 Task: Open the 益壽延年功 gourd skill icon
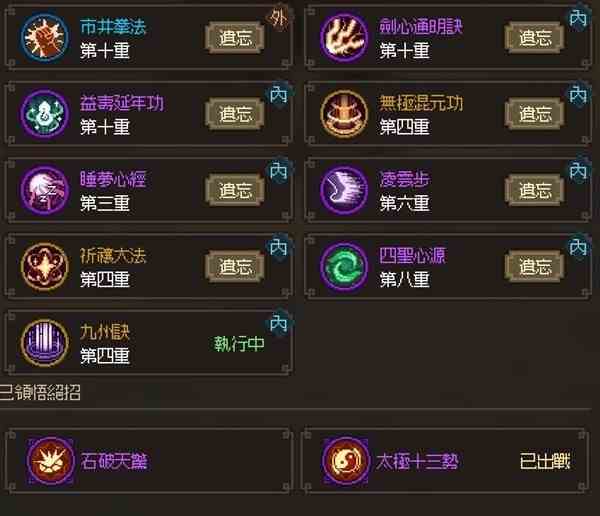tap(45, 114)
